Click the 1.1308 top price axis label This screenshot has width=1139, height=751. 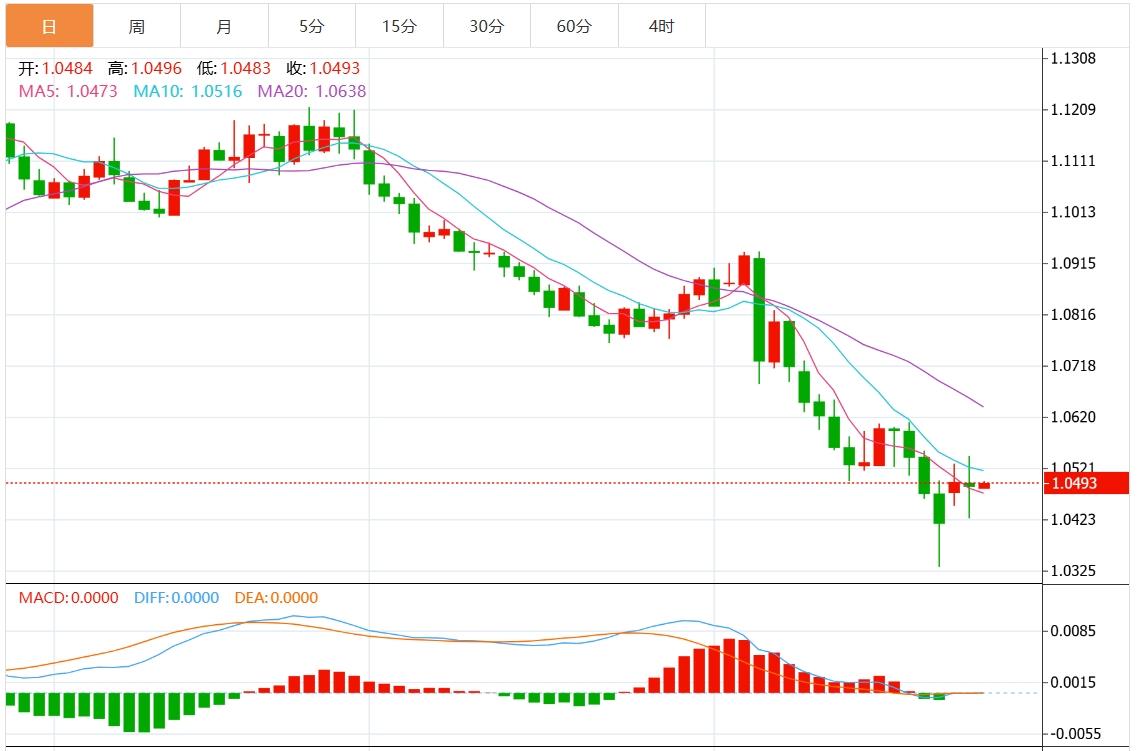tap(1073, 58)
